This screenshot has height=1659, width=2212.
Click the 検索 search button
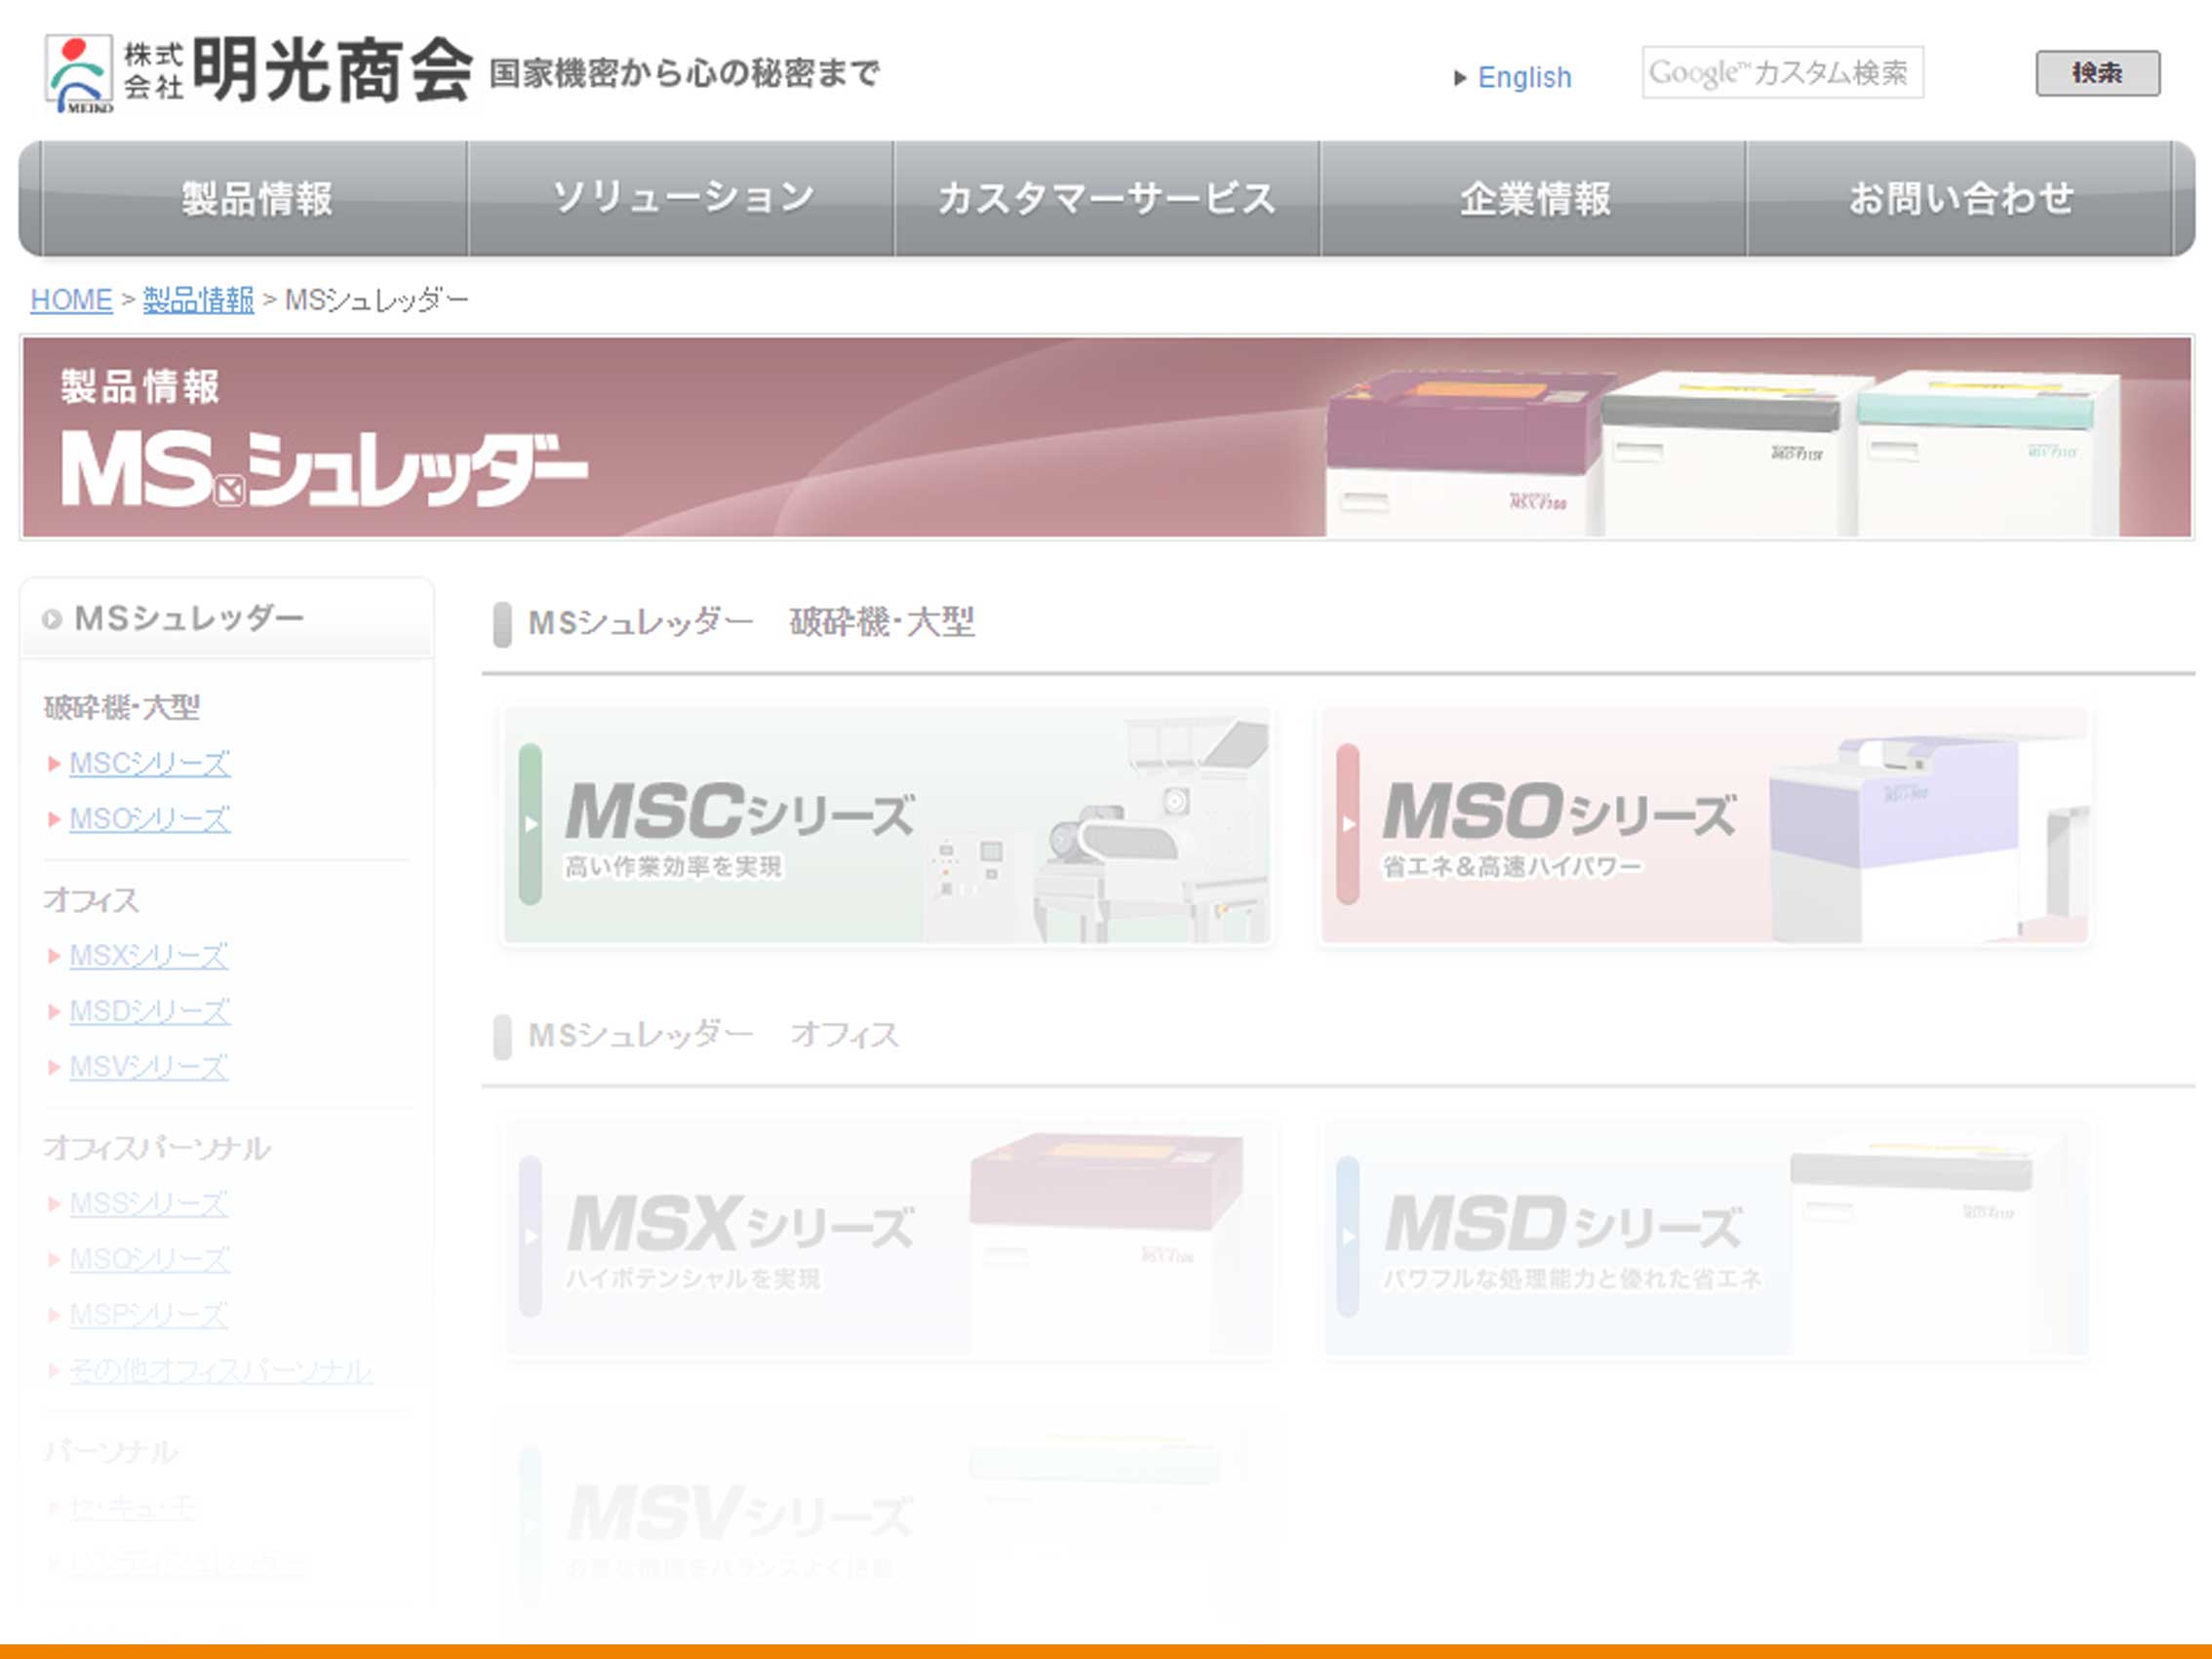click(2097, 73)
